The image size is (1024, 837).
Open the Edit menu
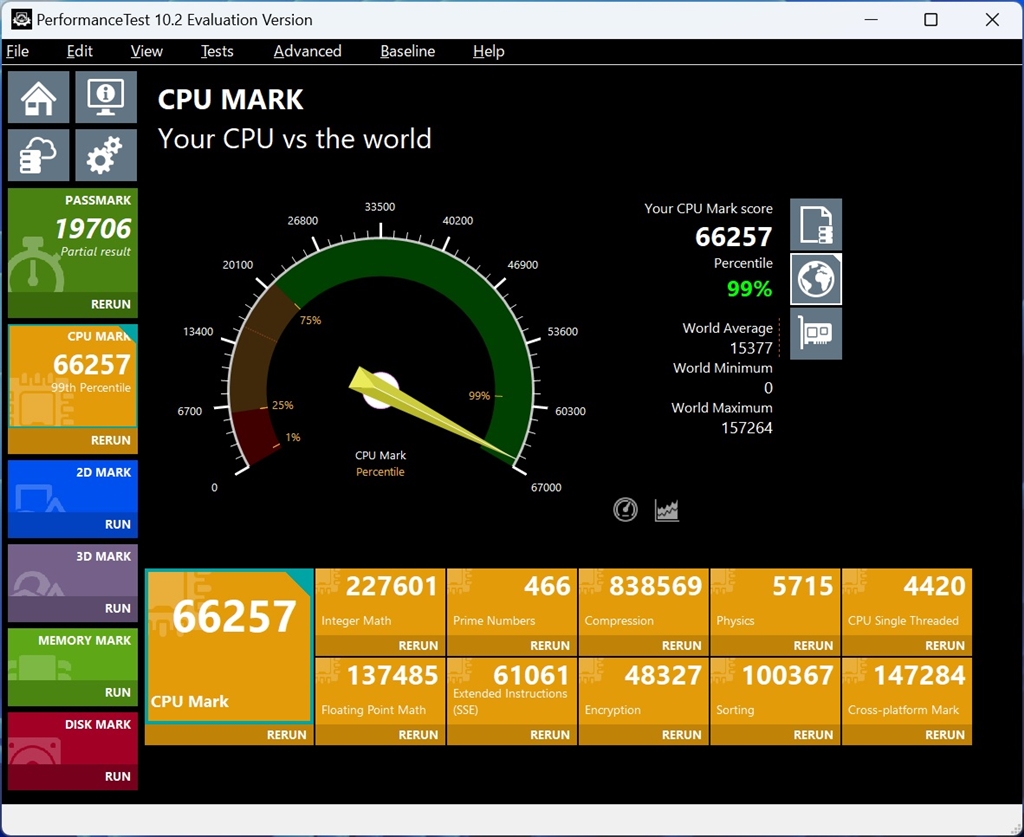(x=80, y=51)
